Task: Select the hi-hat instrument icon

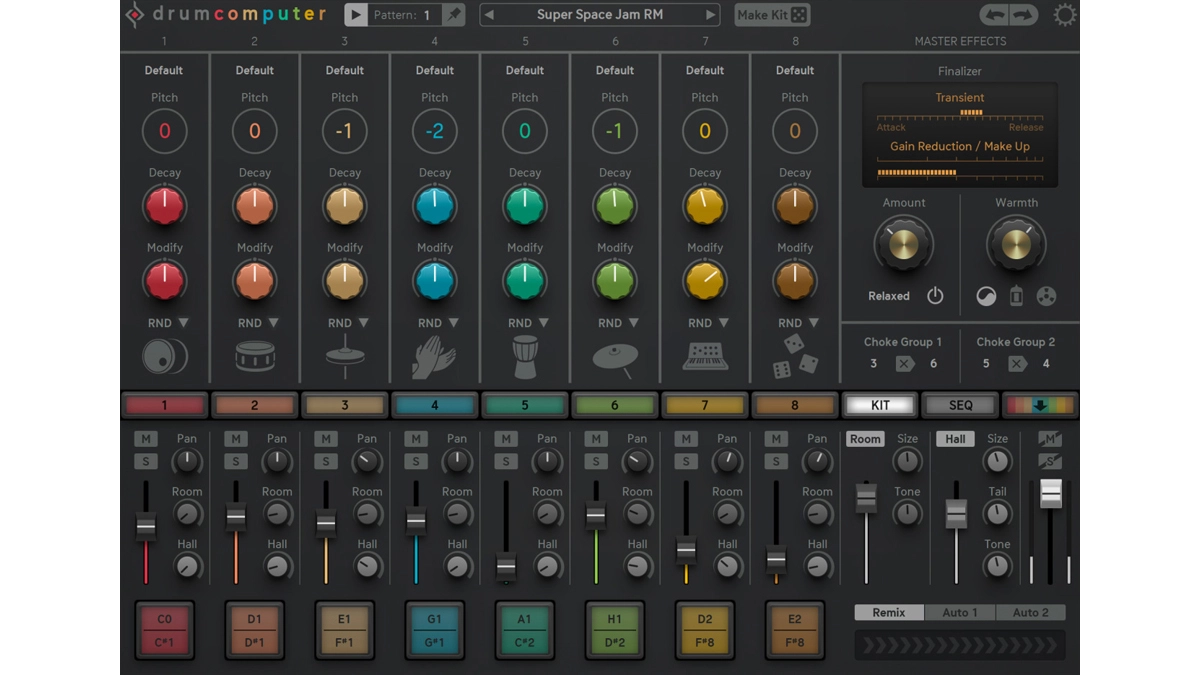Action: coord(345,356)
